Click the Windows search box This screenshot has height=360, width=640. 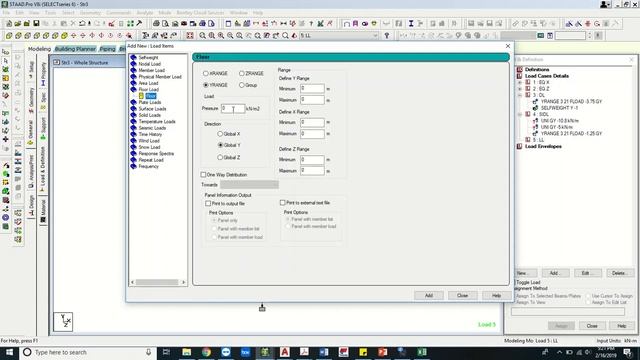pos(88,352)
